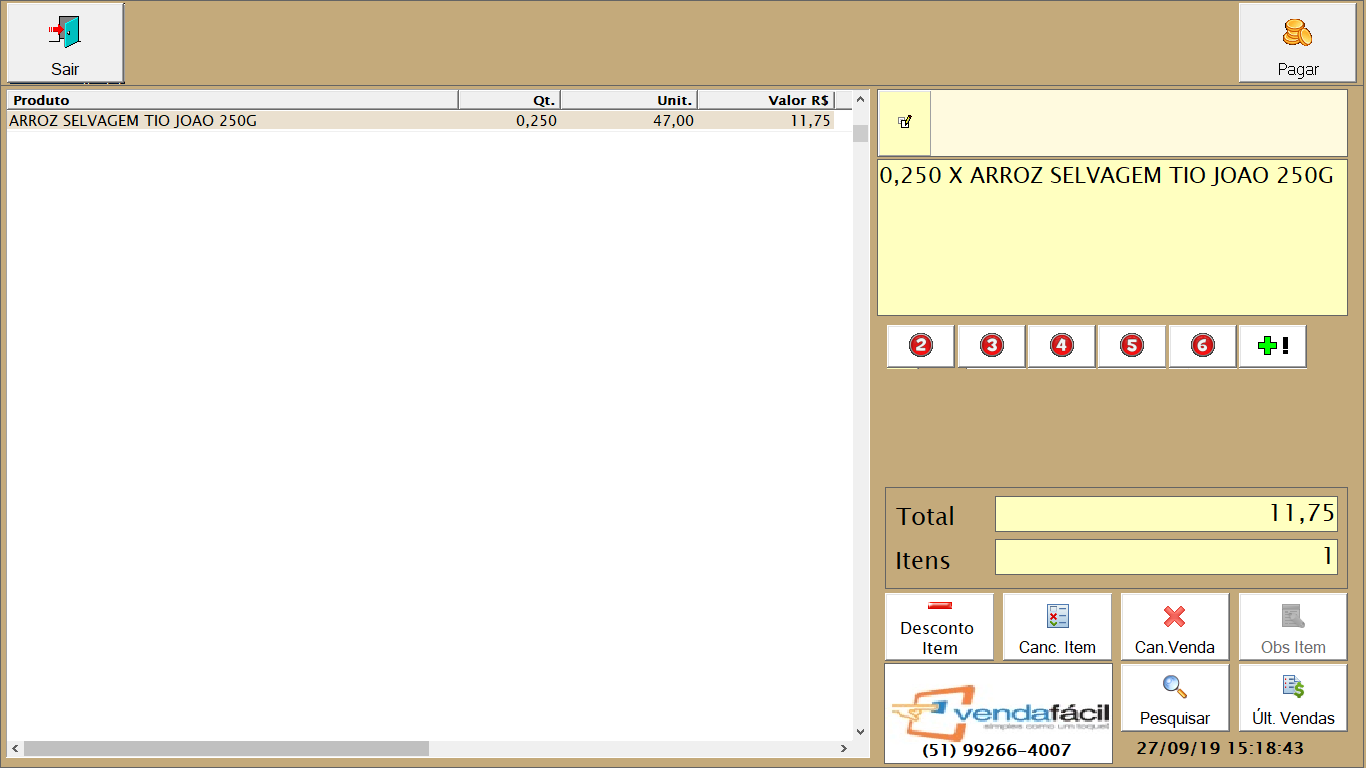Select quantity shortcut button 4
This screenshot has height=768, width=1366.
point(1061,346)
